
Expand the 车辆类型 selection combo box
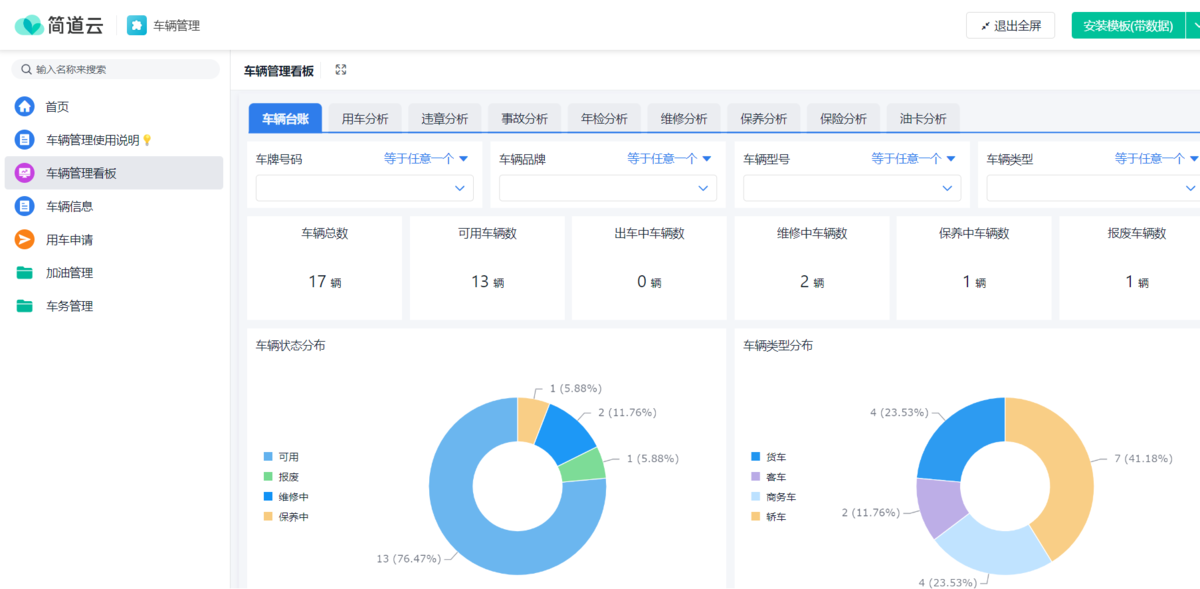click(x=1091, y=188)
